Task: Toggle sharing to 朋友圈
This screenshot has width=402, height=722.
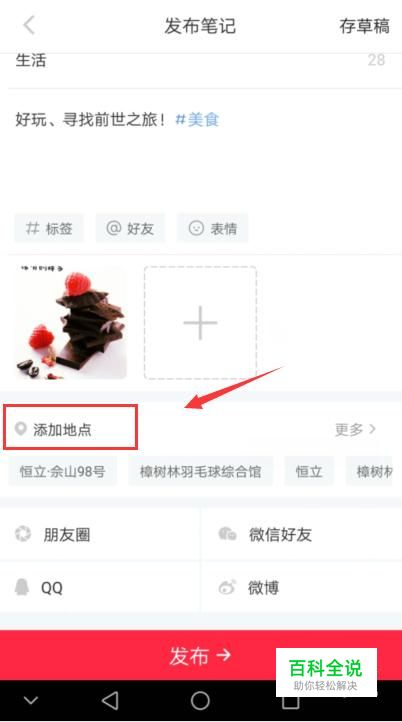Action: (x=100, y=534)
